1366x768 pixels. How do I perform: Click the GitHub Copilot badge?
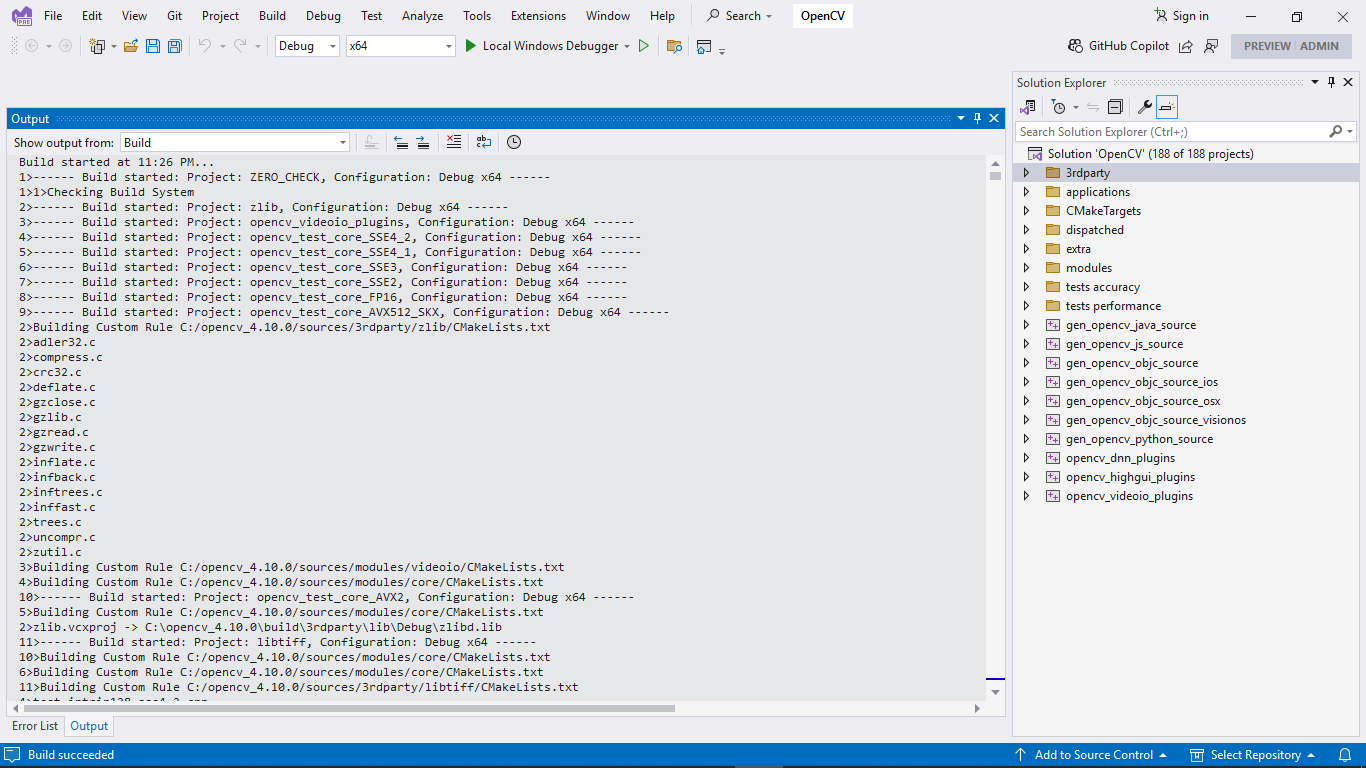click(1118, 46)
